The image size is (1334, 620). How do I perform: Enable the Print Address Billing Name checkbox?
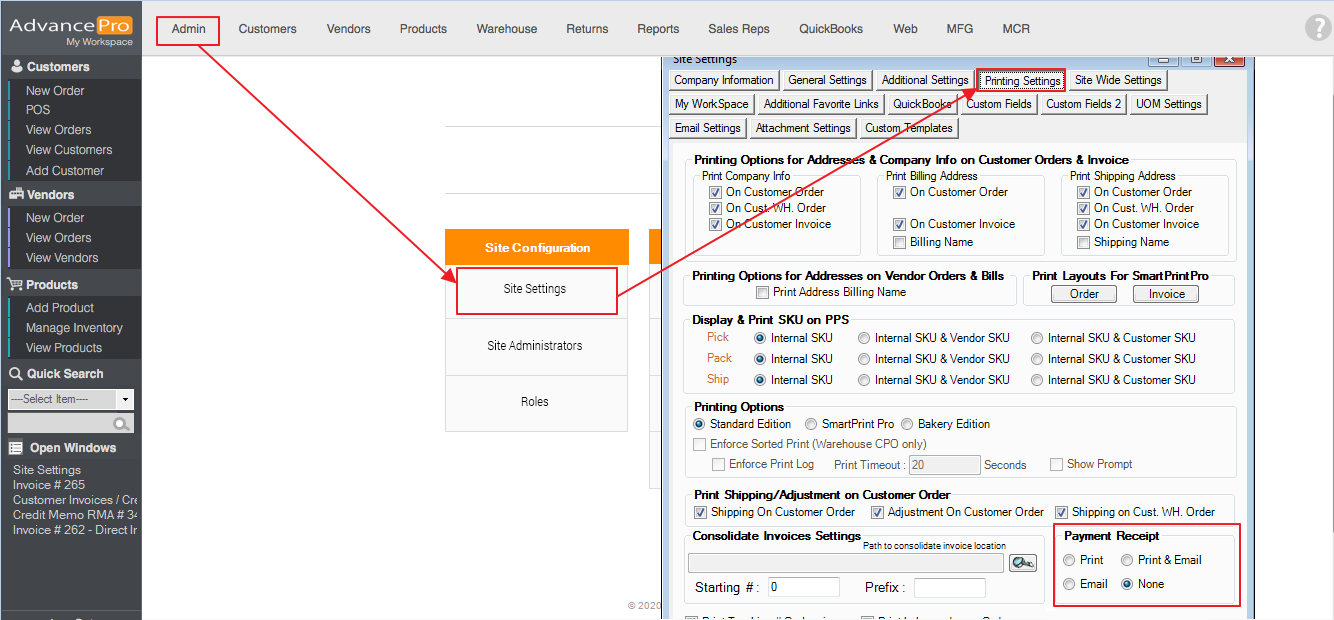point(763,293)
